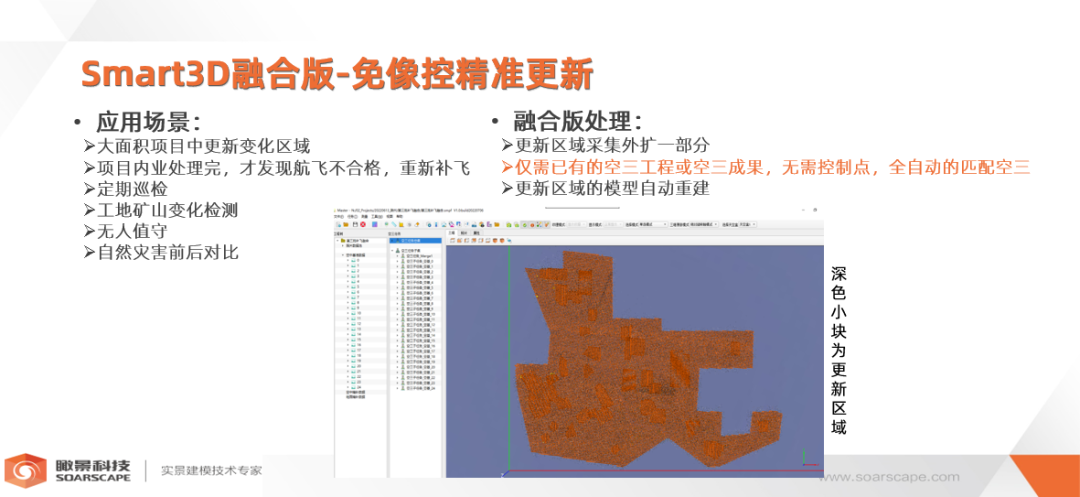The image size is (1080, 497).
Task: Open the 视图 menu
Action: [x=390, y=216]
